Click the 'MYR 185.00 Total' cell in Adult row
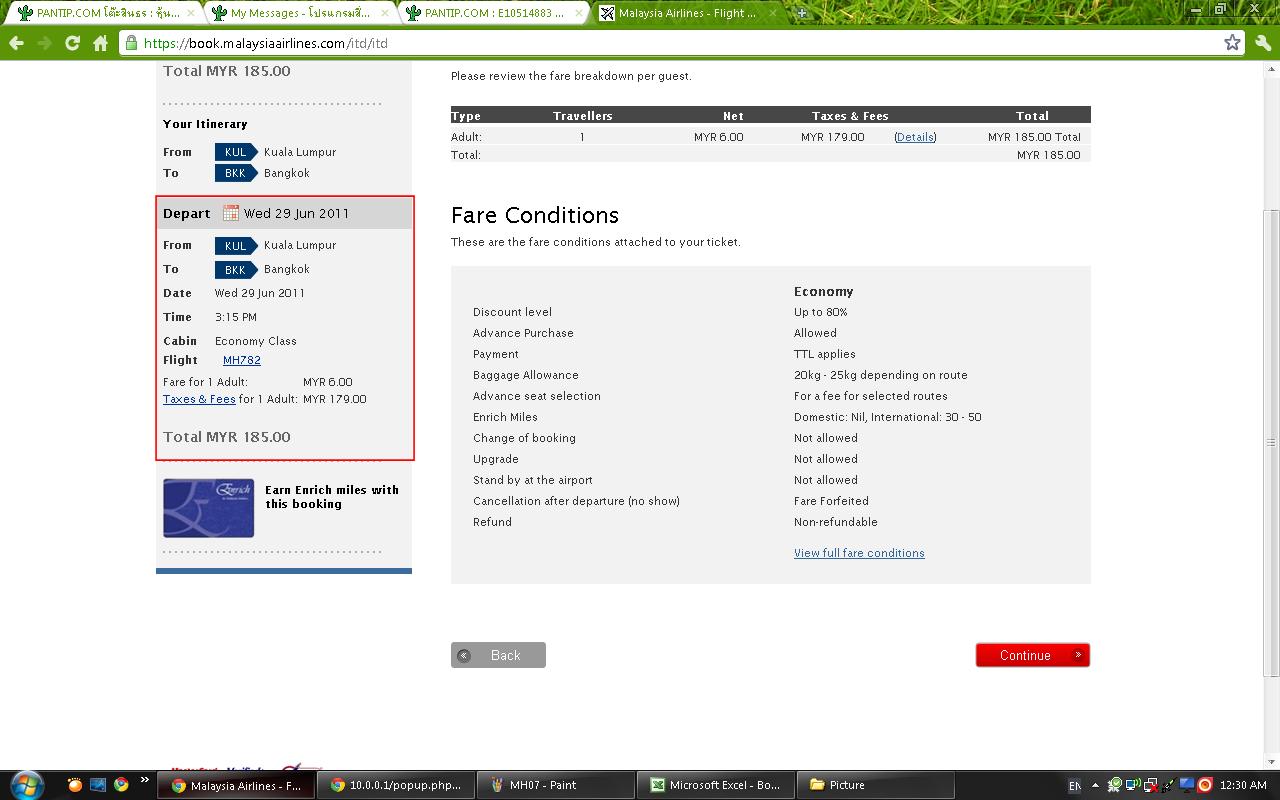 (1034, 137)
